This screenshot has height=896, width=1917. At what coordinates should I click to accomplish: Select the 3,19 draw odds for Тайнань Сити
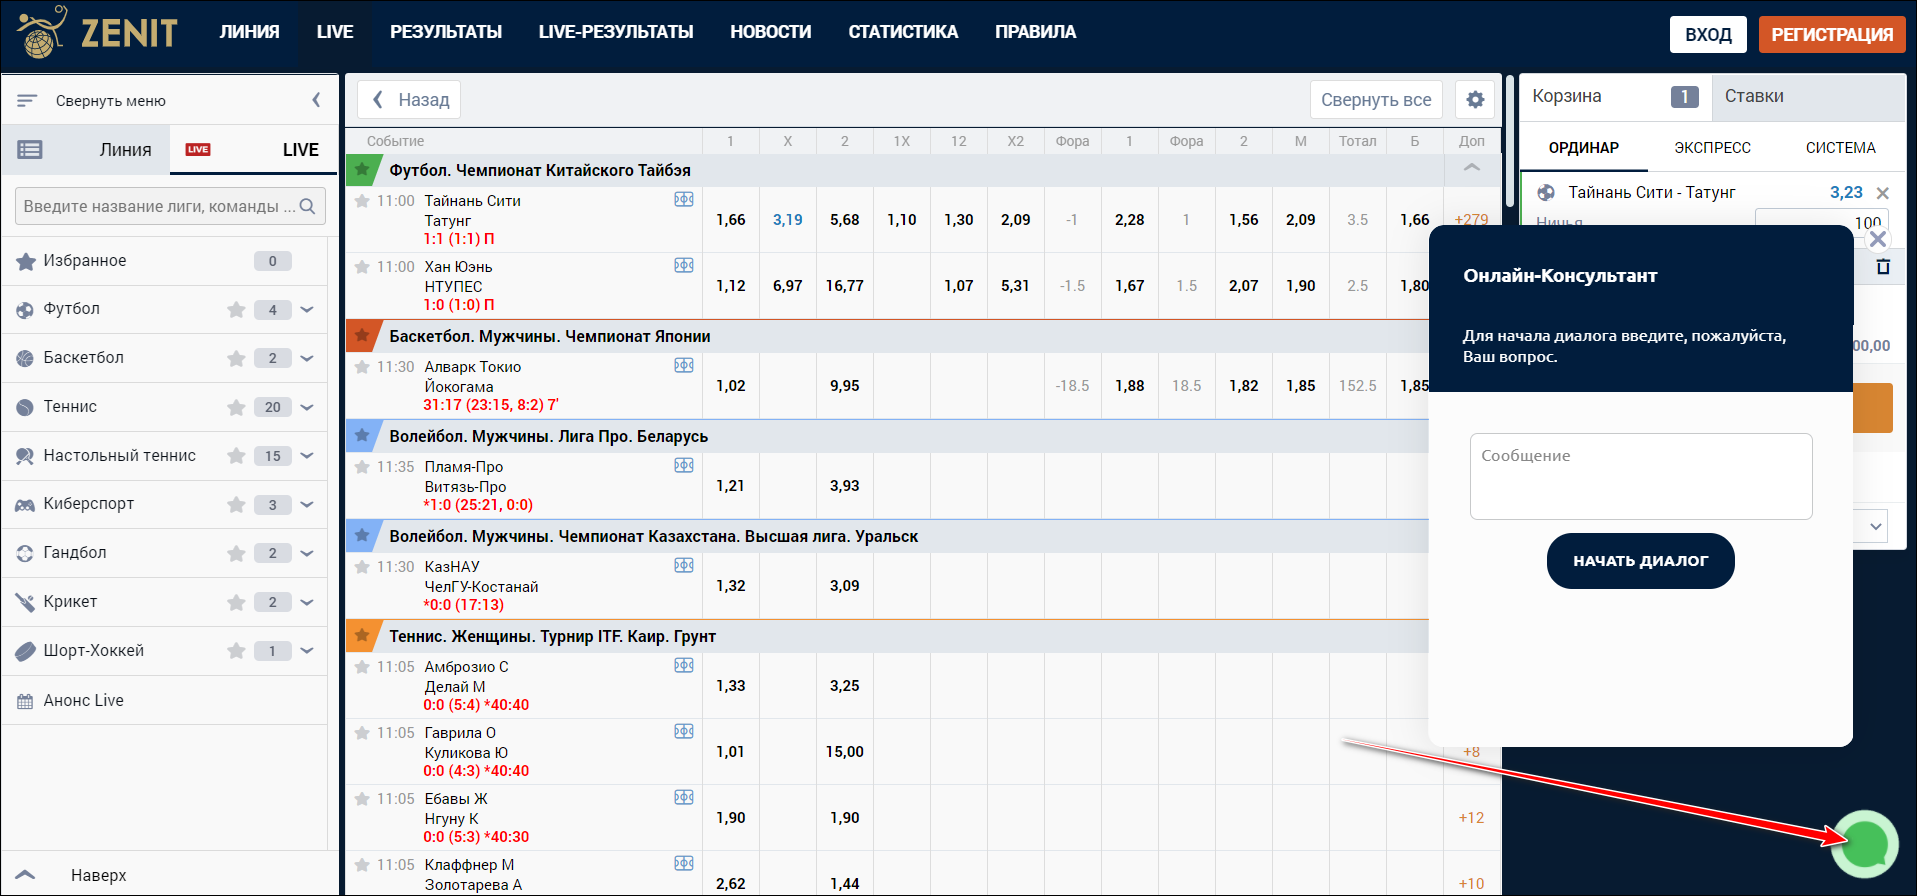(x=787, y=220)
